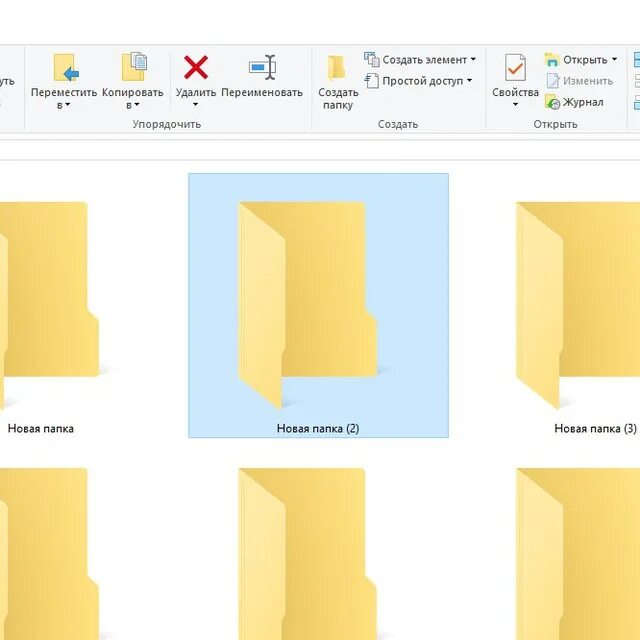Click the Простой доступ icon
This screenshot has height=640, width=640.
pos(371,80)
